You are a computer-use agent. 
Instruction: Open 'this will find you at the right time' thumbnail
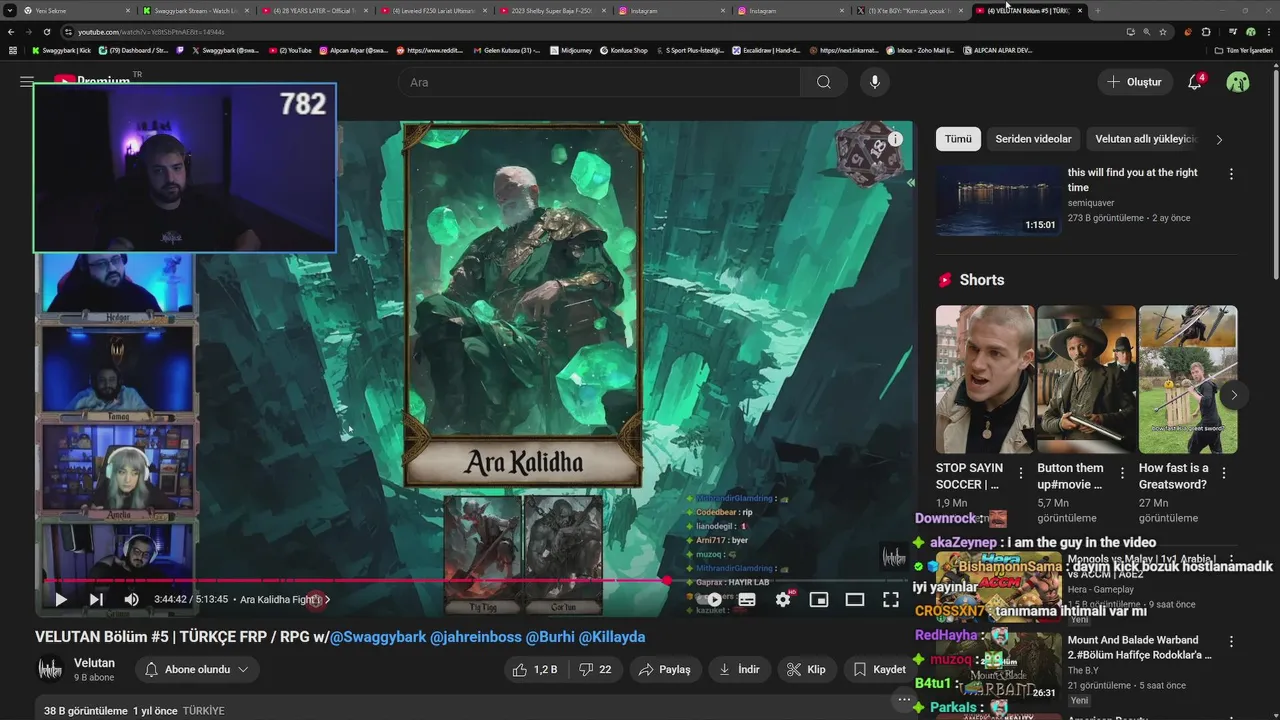tap(998, 200)
